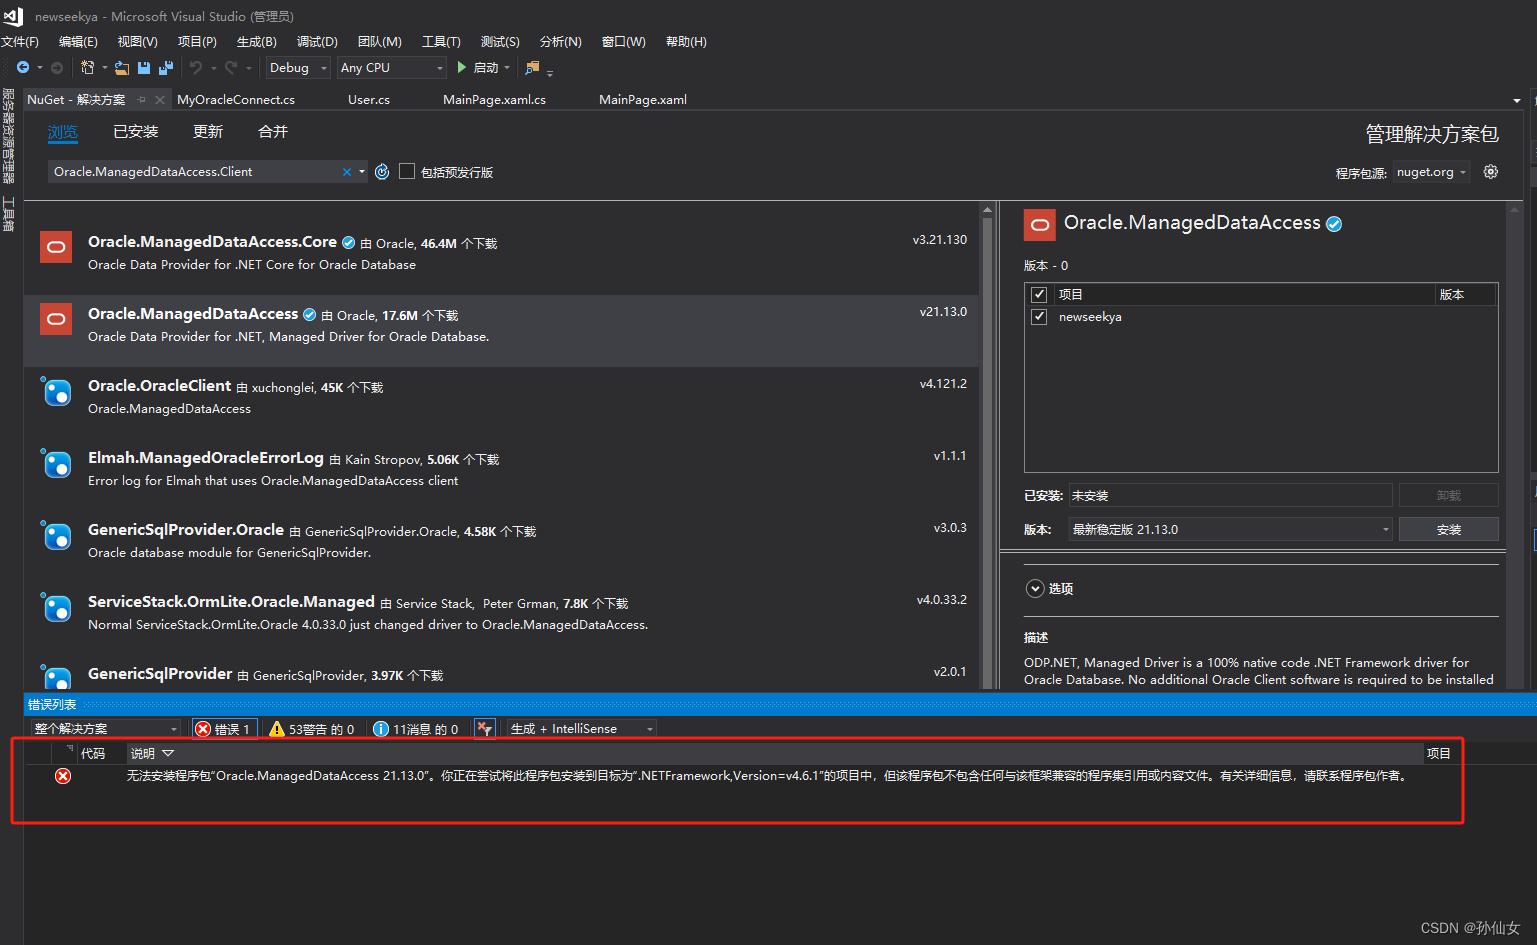
Task: Close the NuGet solution tab
Action: click(160, 100)
